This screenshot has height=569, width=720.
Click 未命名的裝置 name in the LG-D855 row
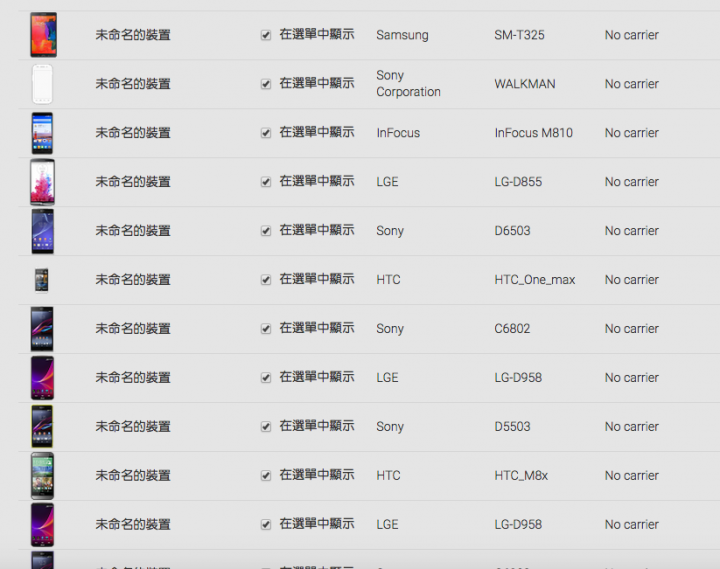point(133,182)
